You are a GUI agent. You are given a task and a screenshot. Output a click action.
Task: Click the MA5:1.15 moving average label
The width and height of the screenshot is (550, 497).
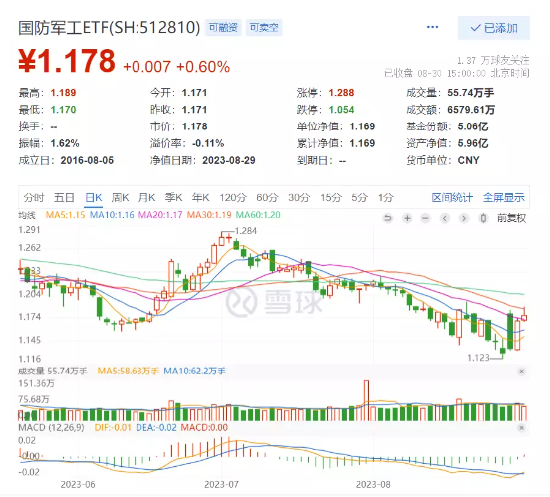tap(66, 215)
